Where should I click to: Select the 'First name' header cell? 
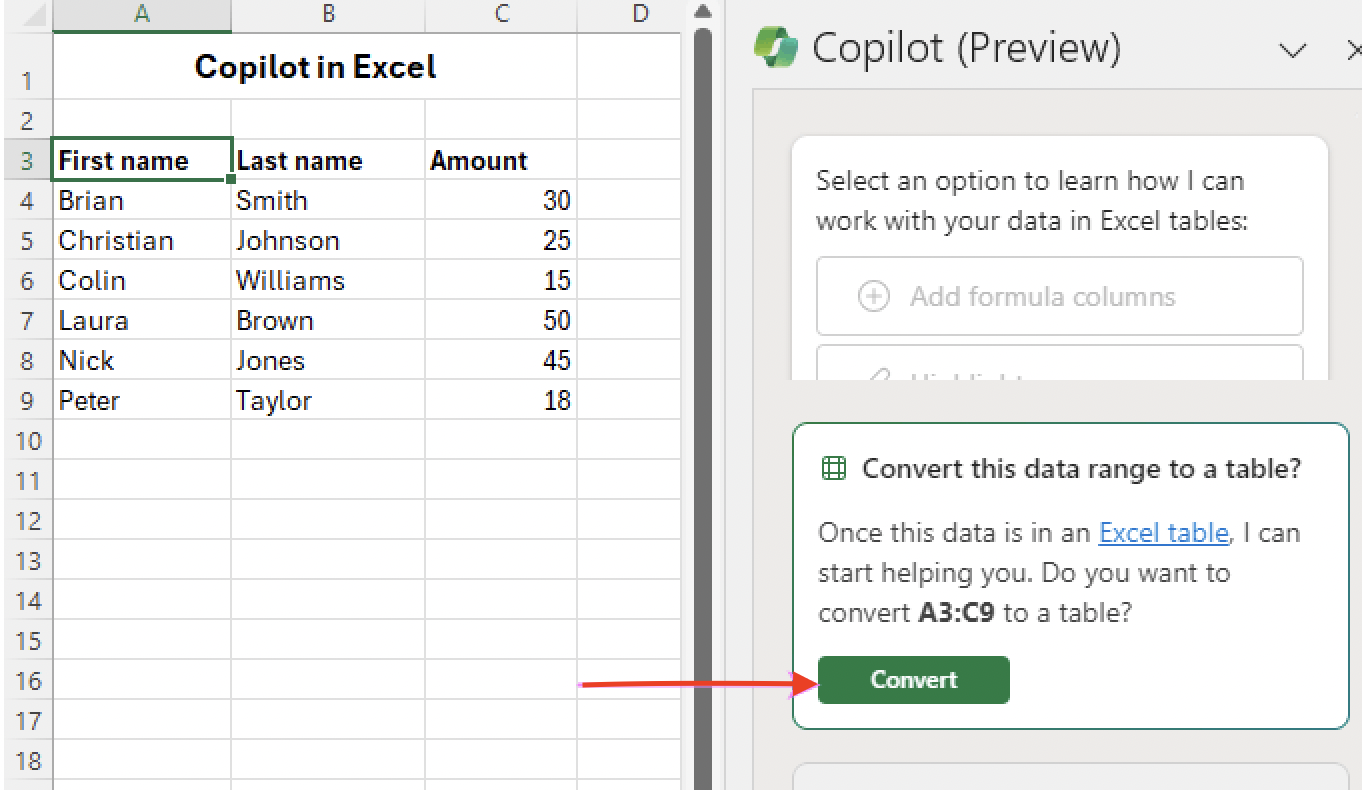[x=142, y=160]
